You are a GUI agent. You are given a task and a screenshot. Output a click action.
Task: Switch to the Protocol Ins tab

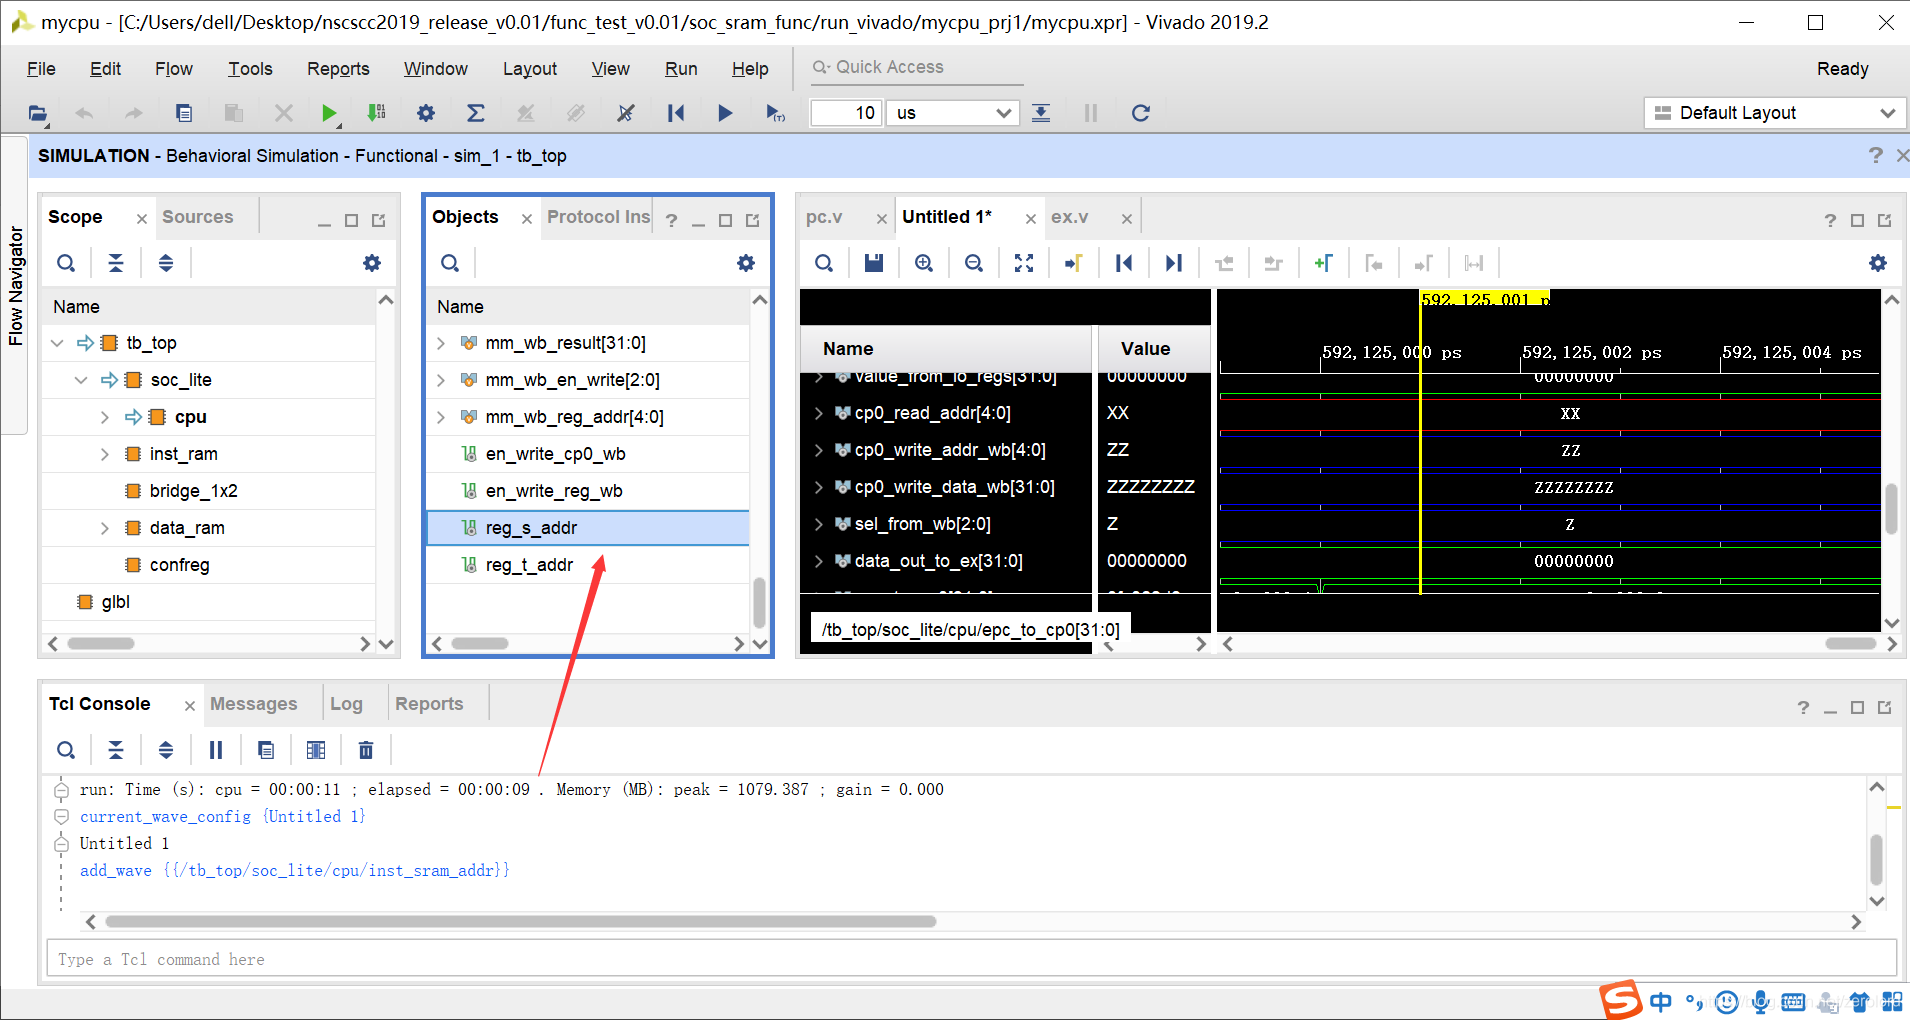598,217
